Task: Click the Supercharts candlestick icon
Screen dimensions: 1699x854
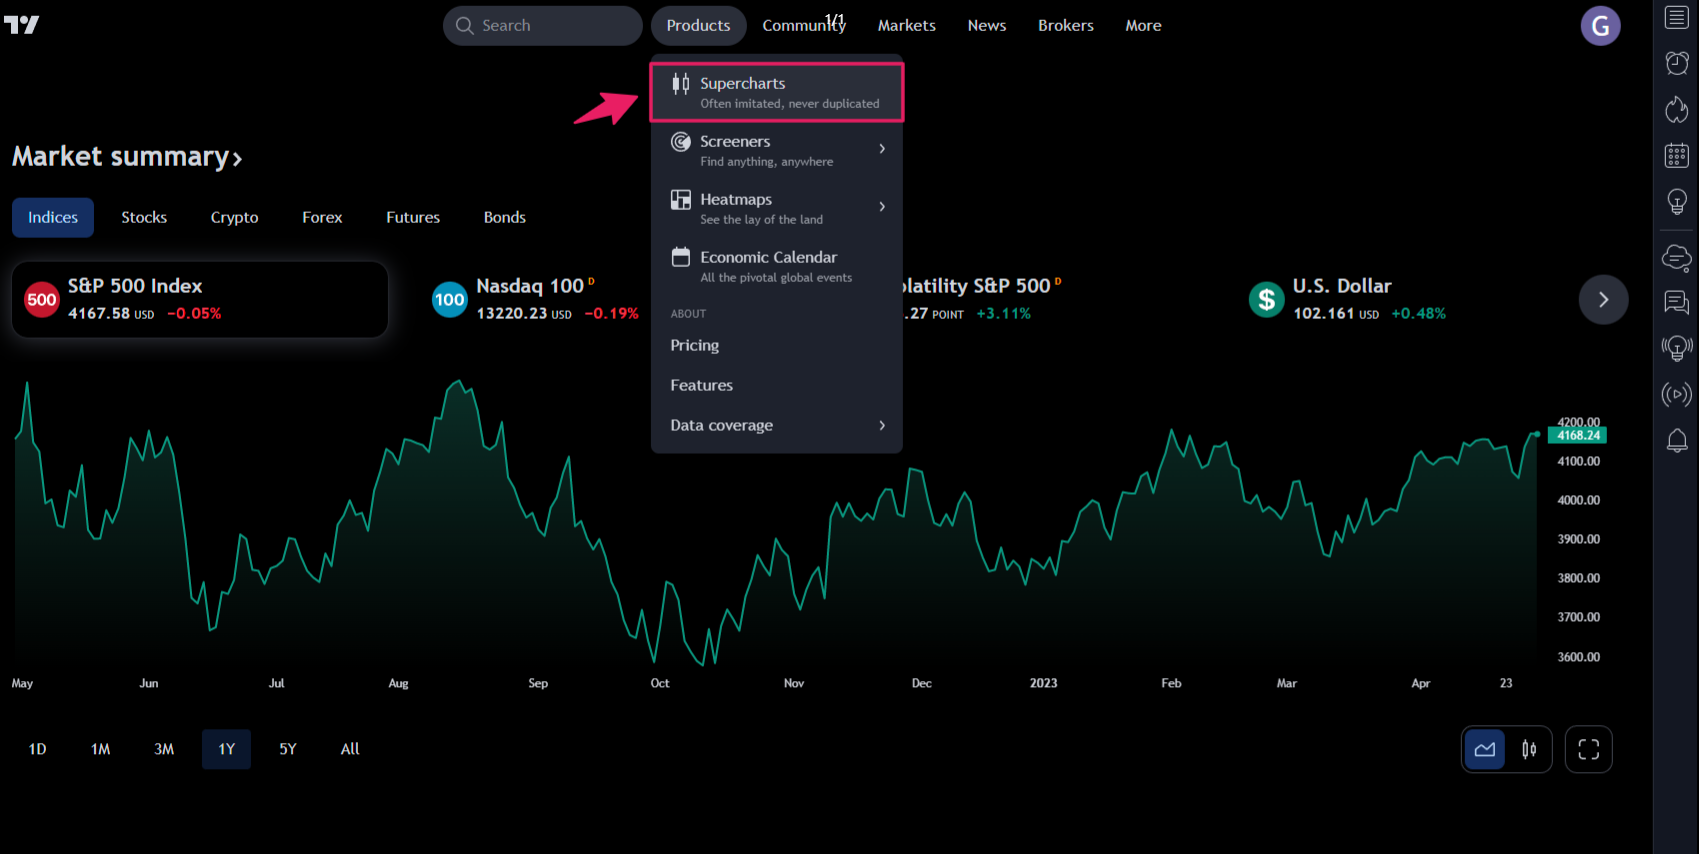Action: click(x=681, y=84)
